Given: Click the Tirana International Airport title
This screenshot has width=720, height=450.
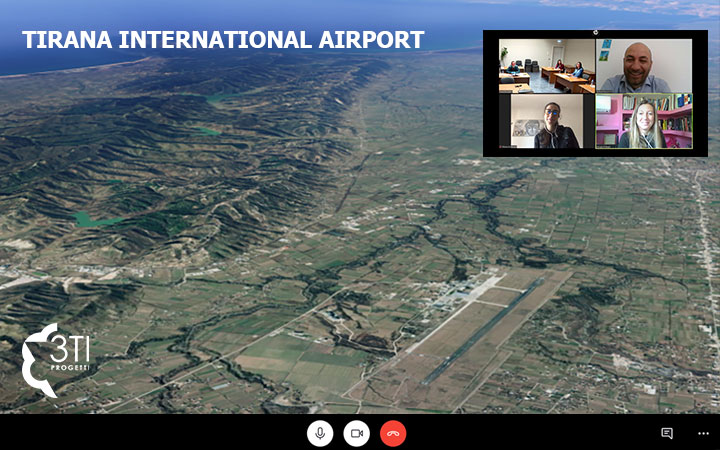Looking at the screenshot, I should 223,40.
